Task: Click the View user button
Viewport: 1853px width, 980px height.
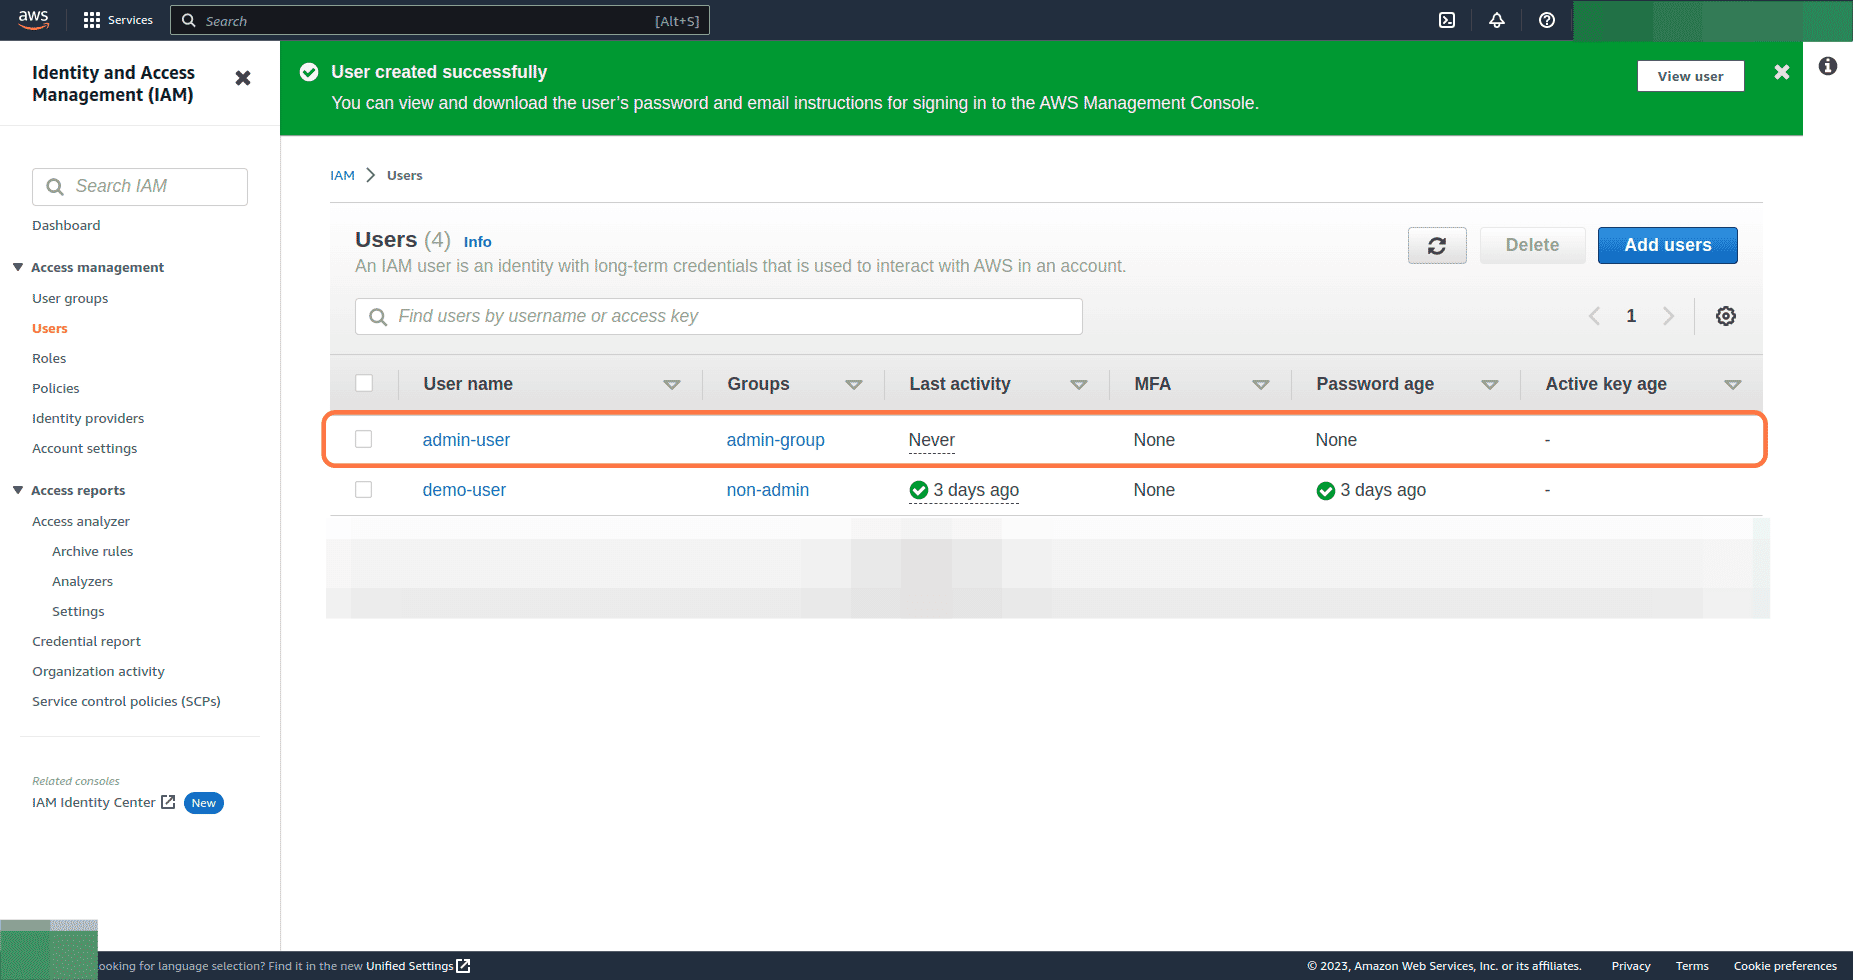Action: click(x=1691, y=76)
